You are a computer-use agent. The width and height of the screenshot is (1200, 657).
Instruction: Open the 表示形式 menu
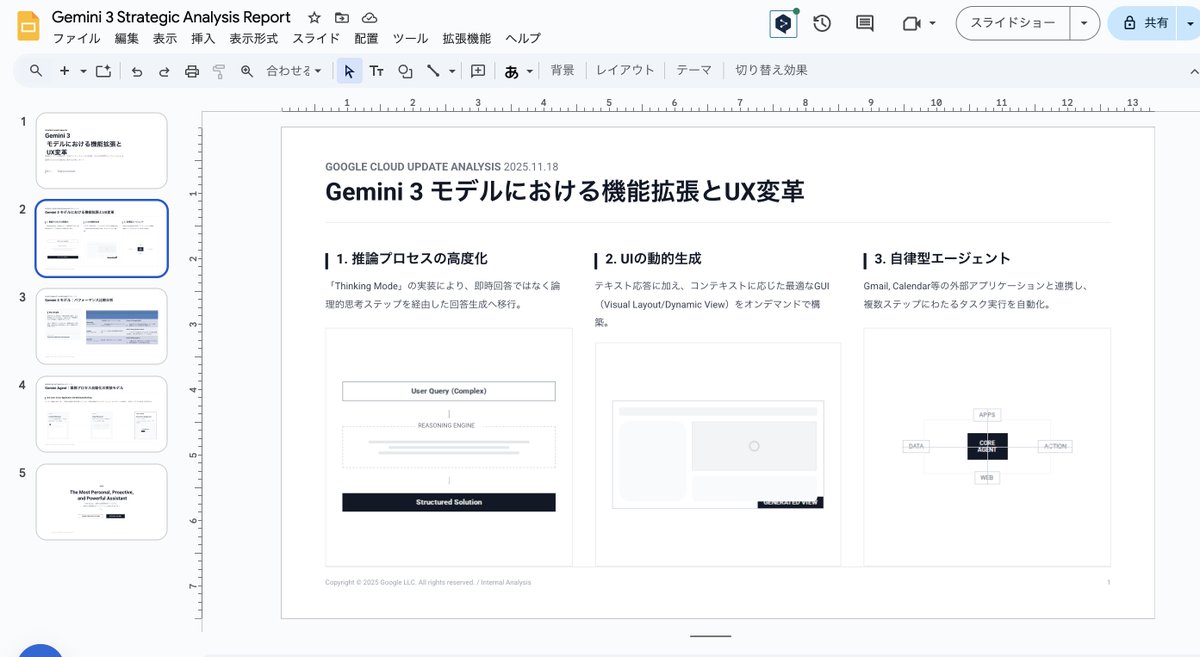point(254,39)
